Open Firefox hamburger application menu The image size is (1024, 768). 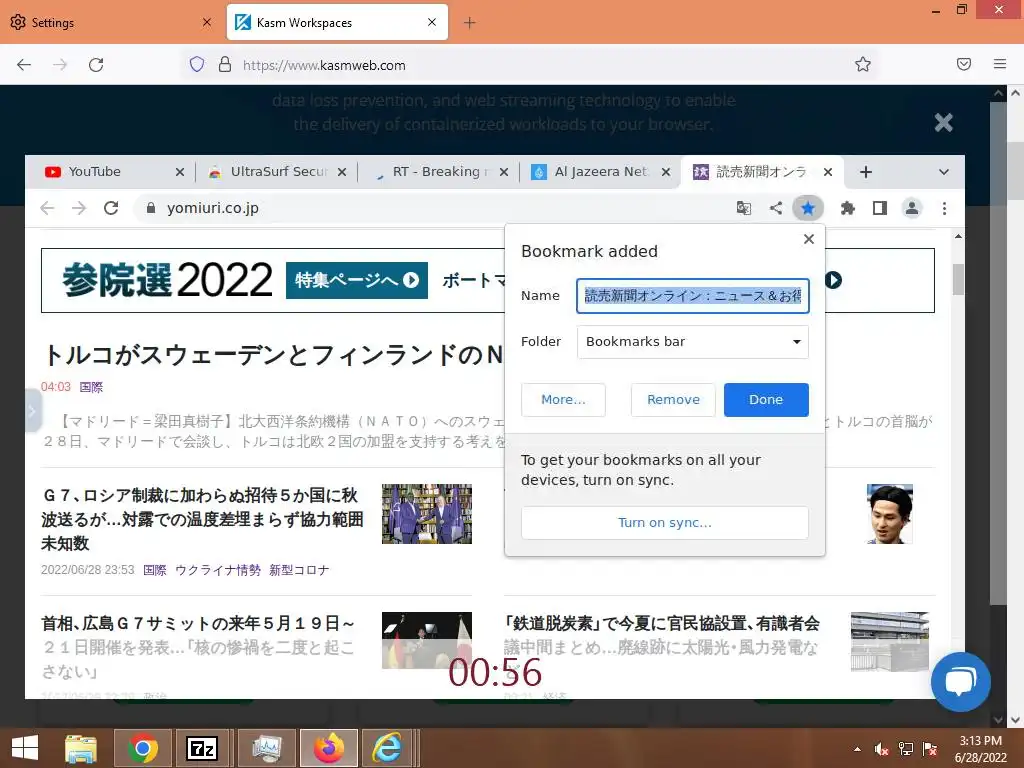(1000, 64)
